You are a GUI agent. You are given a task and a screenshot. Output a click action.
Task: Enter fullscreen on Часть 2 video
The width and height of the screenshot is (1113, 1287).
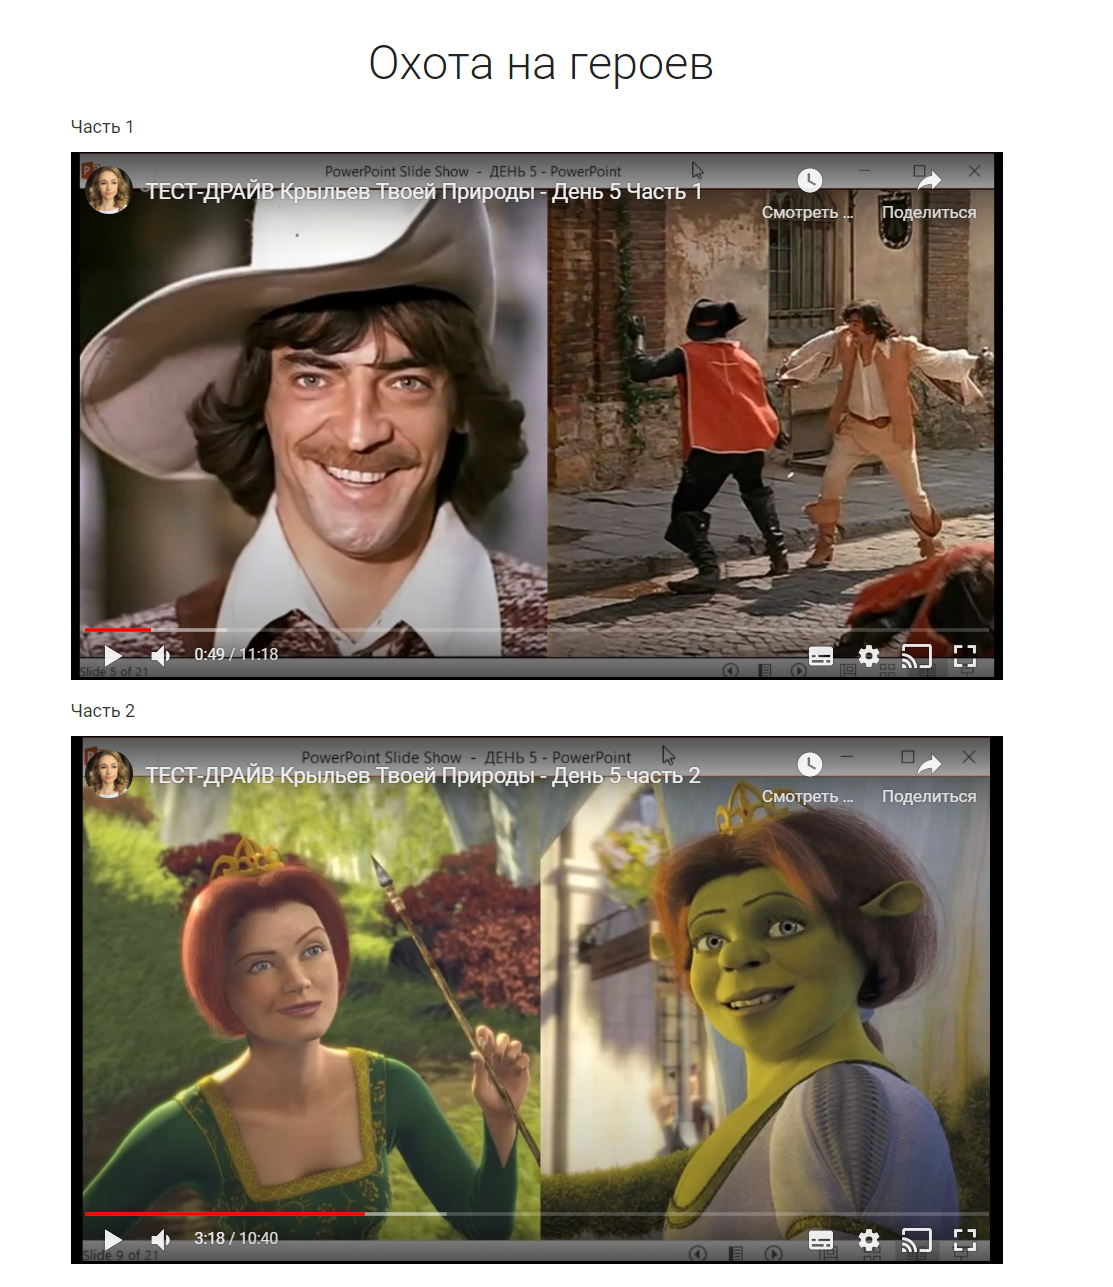pos(965,1240)
